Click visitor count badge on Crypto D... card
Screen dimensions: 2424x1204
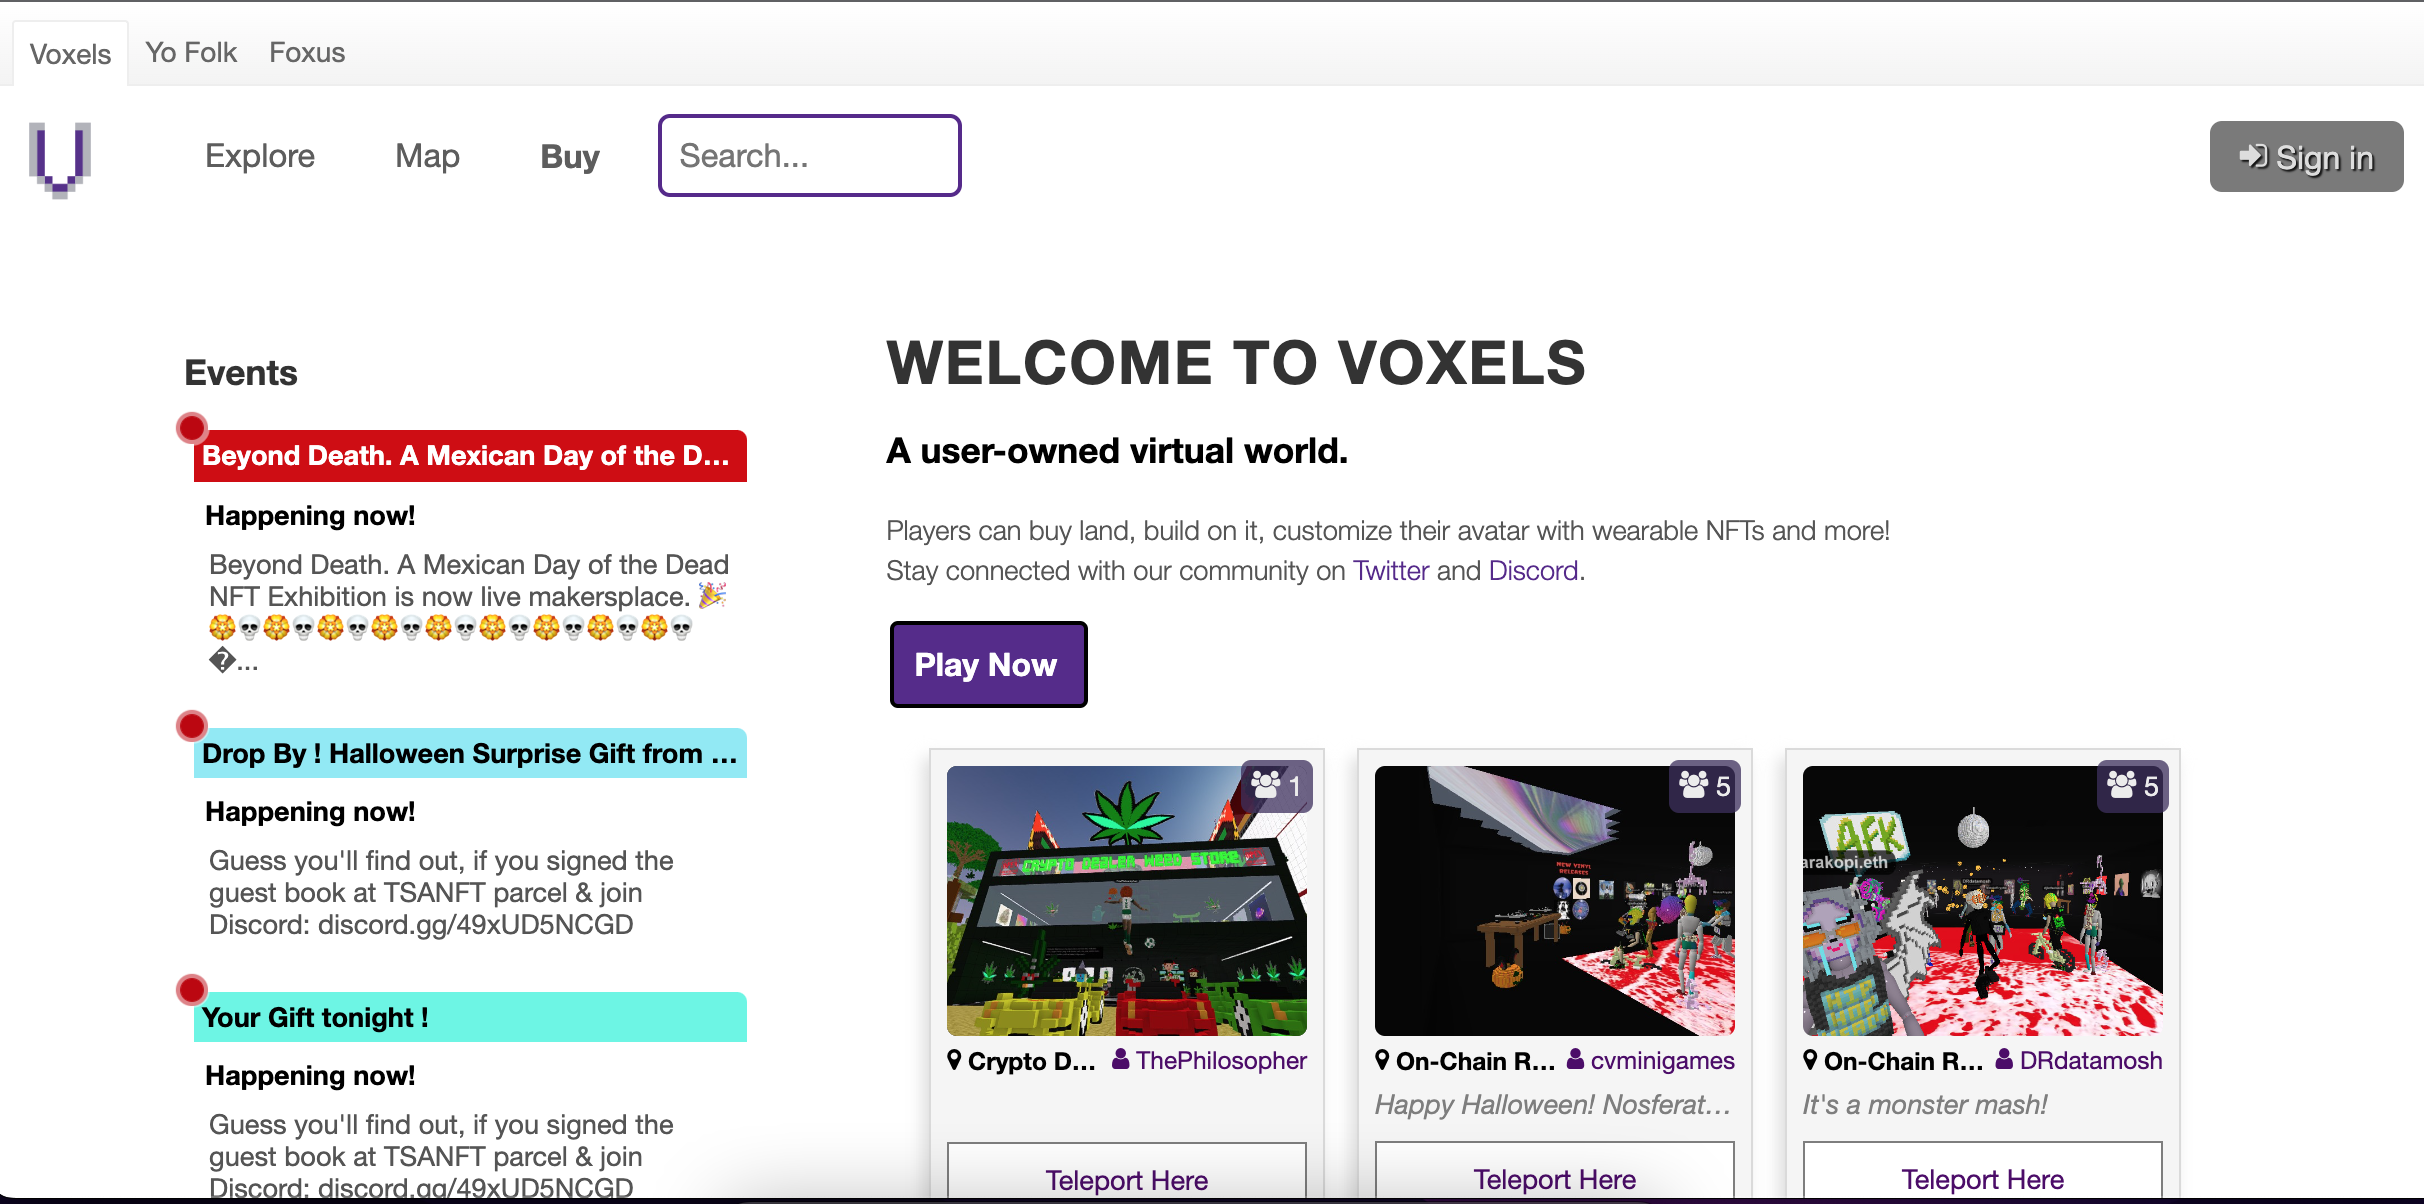pyautogui.click(x=1276, y=786)
